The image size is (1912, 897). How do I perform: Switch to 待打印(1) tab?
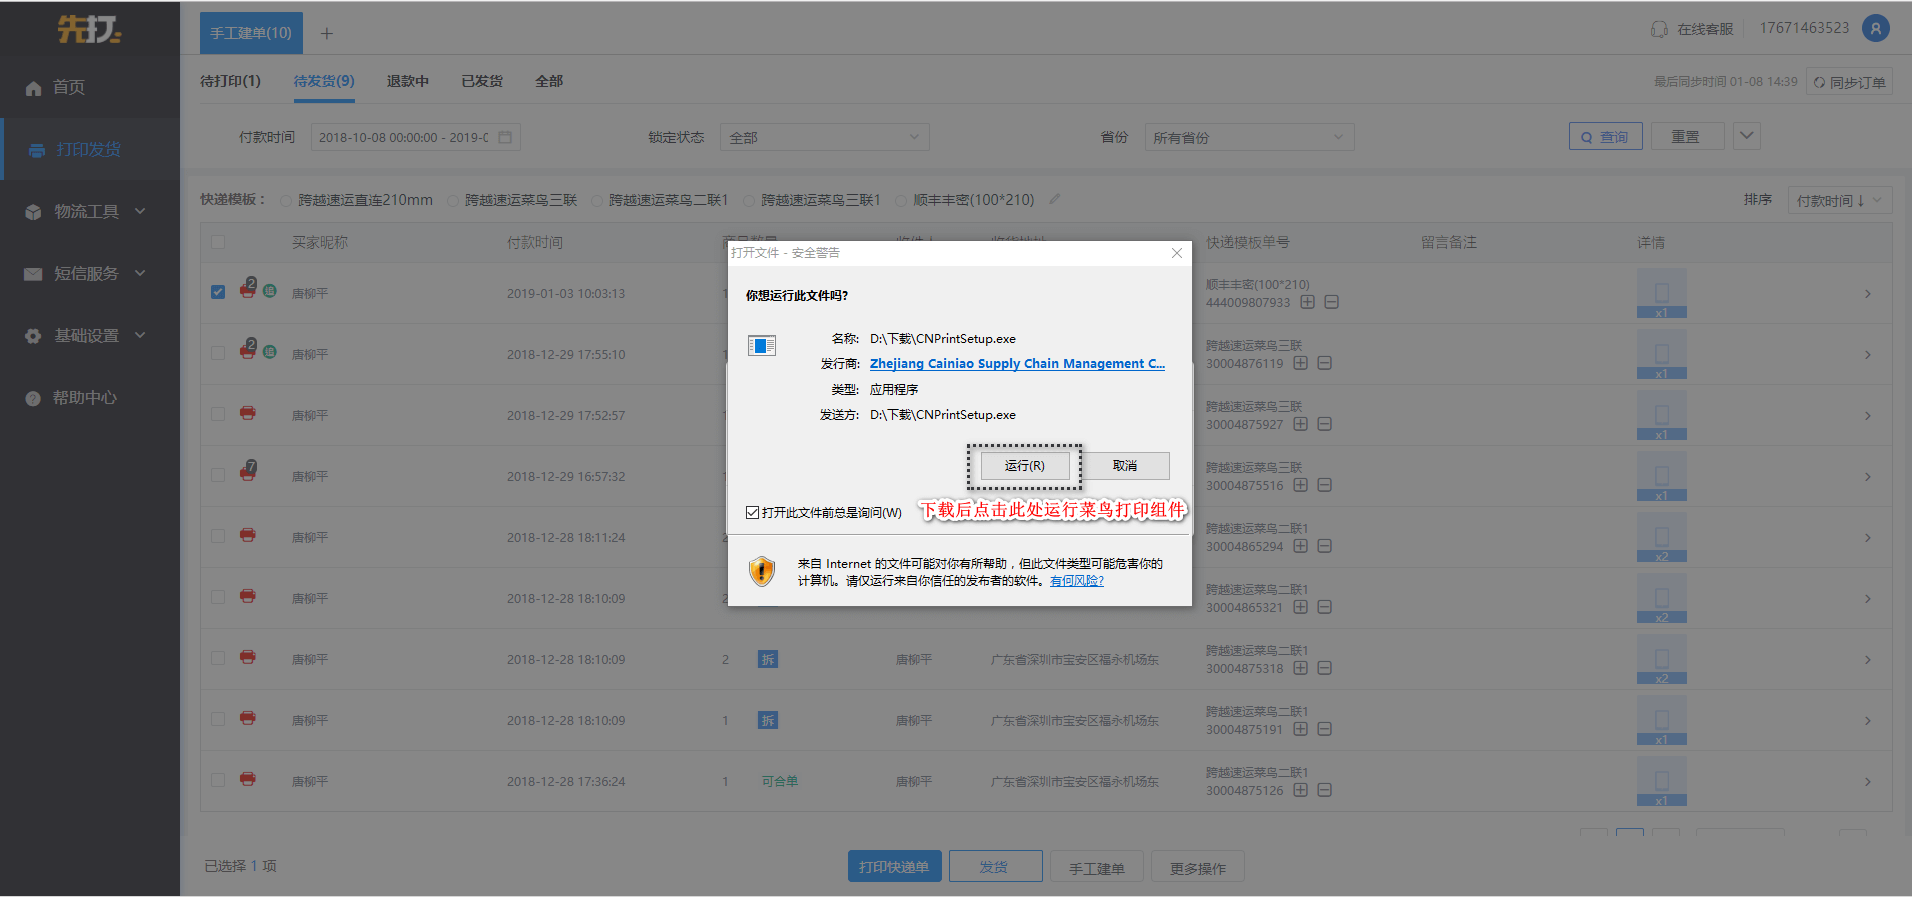click(230, 81)
